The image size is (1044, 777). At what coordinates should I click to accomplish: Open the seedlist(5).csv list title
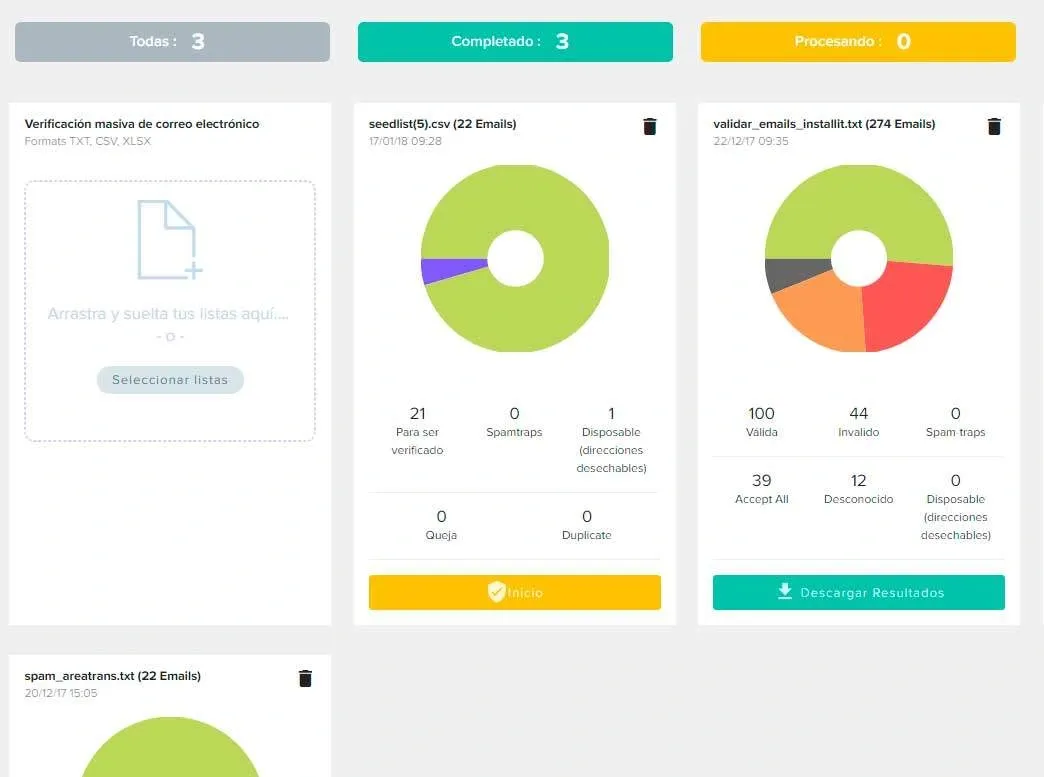pyautogui.click(x=442, y=124)
